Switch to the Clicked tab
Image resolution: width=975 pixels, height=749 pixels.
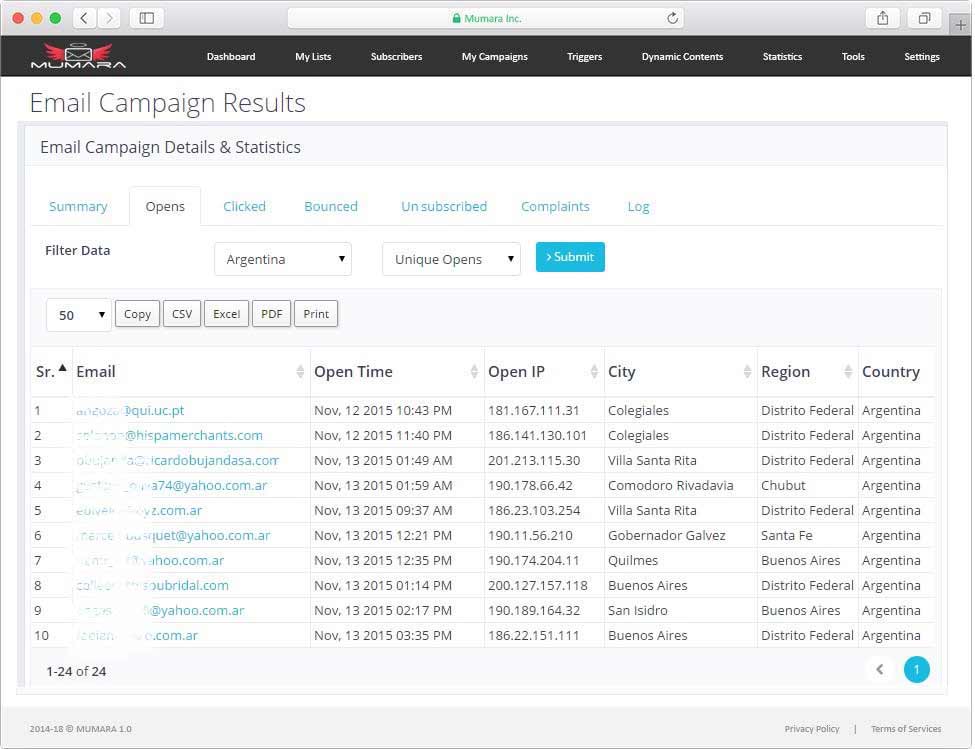pyautogui.click(x=244, y=206)
